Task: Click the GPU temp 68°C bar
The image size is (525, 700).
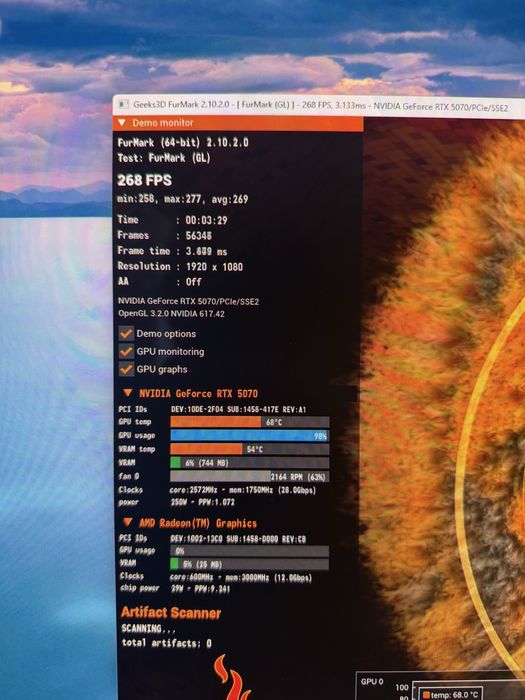Action: [250, 422]
